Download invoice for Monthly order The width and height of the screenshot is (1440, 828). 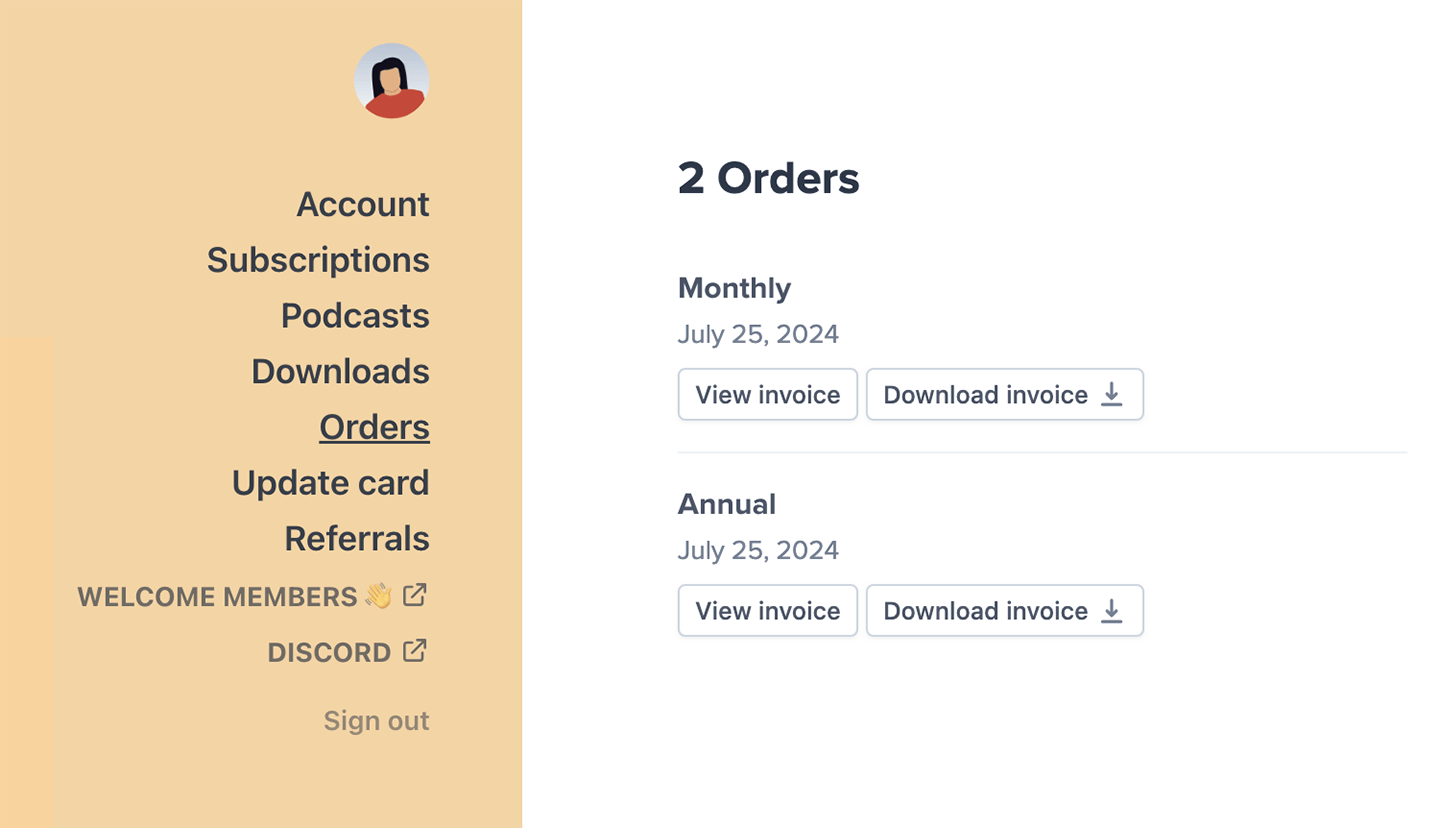pos(1004,395)
